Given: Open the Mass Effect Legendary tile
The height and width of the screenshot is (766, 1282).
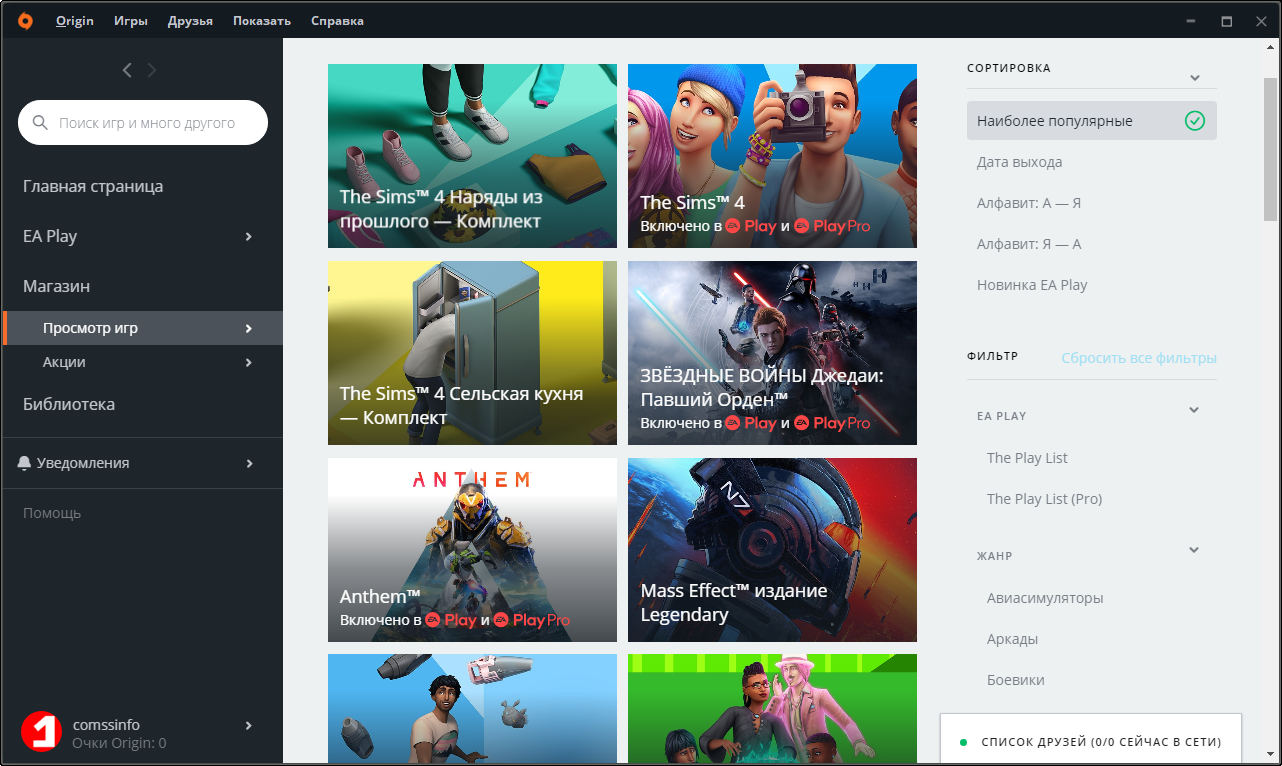Looking at the screenshot, I should point(772,550).
